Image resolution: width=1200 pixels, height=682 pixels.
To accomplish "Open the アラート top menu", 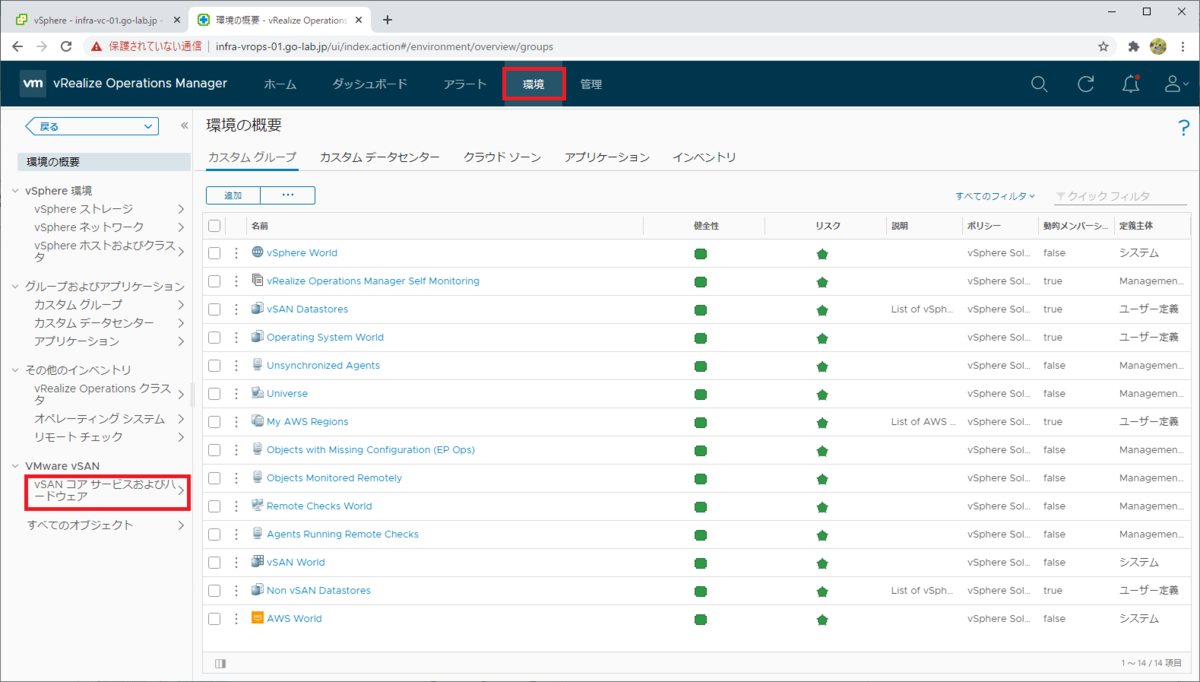I will (x=465, y=84).
